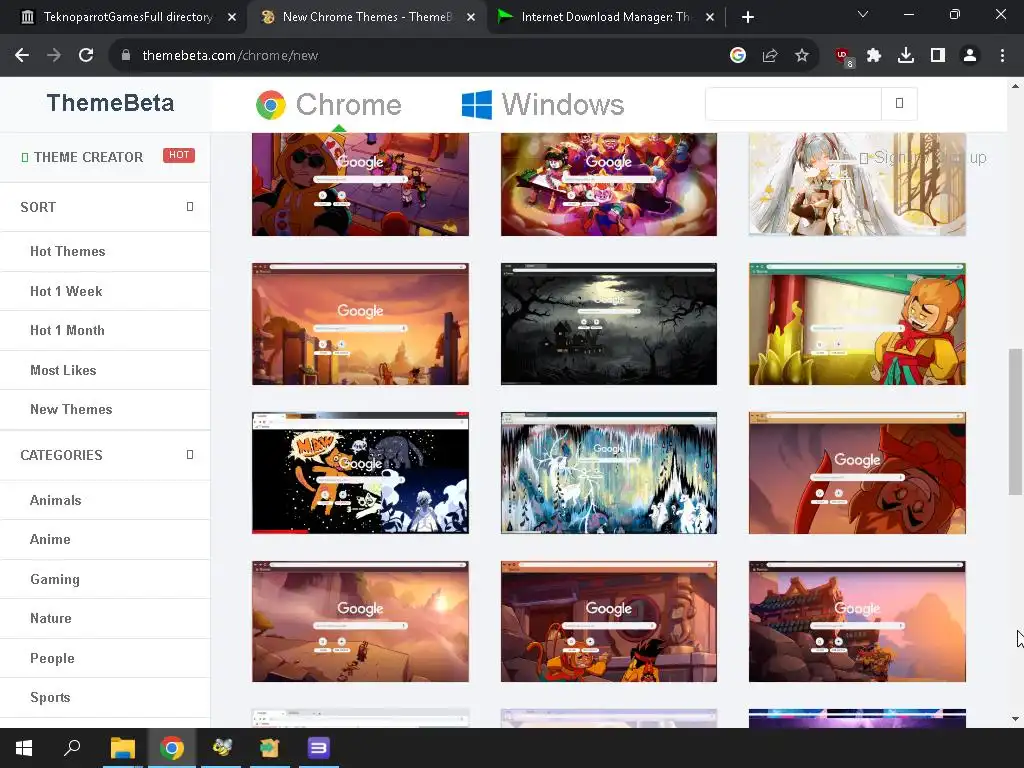
Task: Open Windows taskbar search
Action: [x=72, y=748]
